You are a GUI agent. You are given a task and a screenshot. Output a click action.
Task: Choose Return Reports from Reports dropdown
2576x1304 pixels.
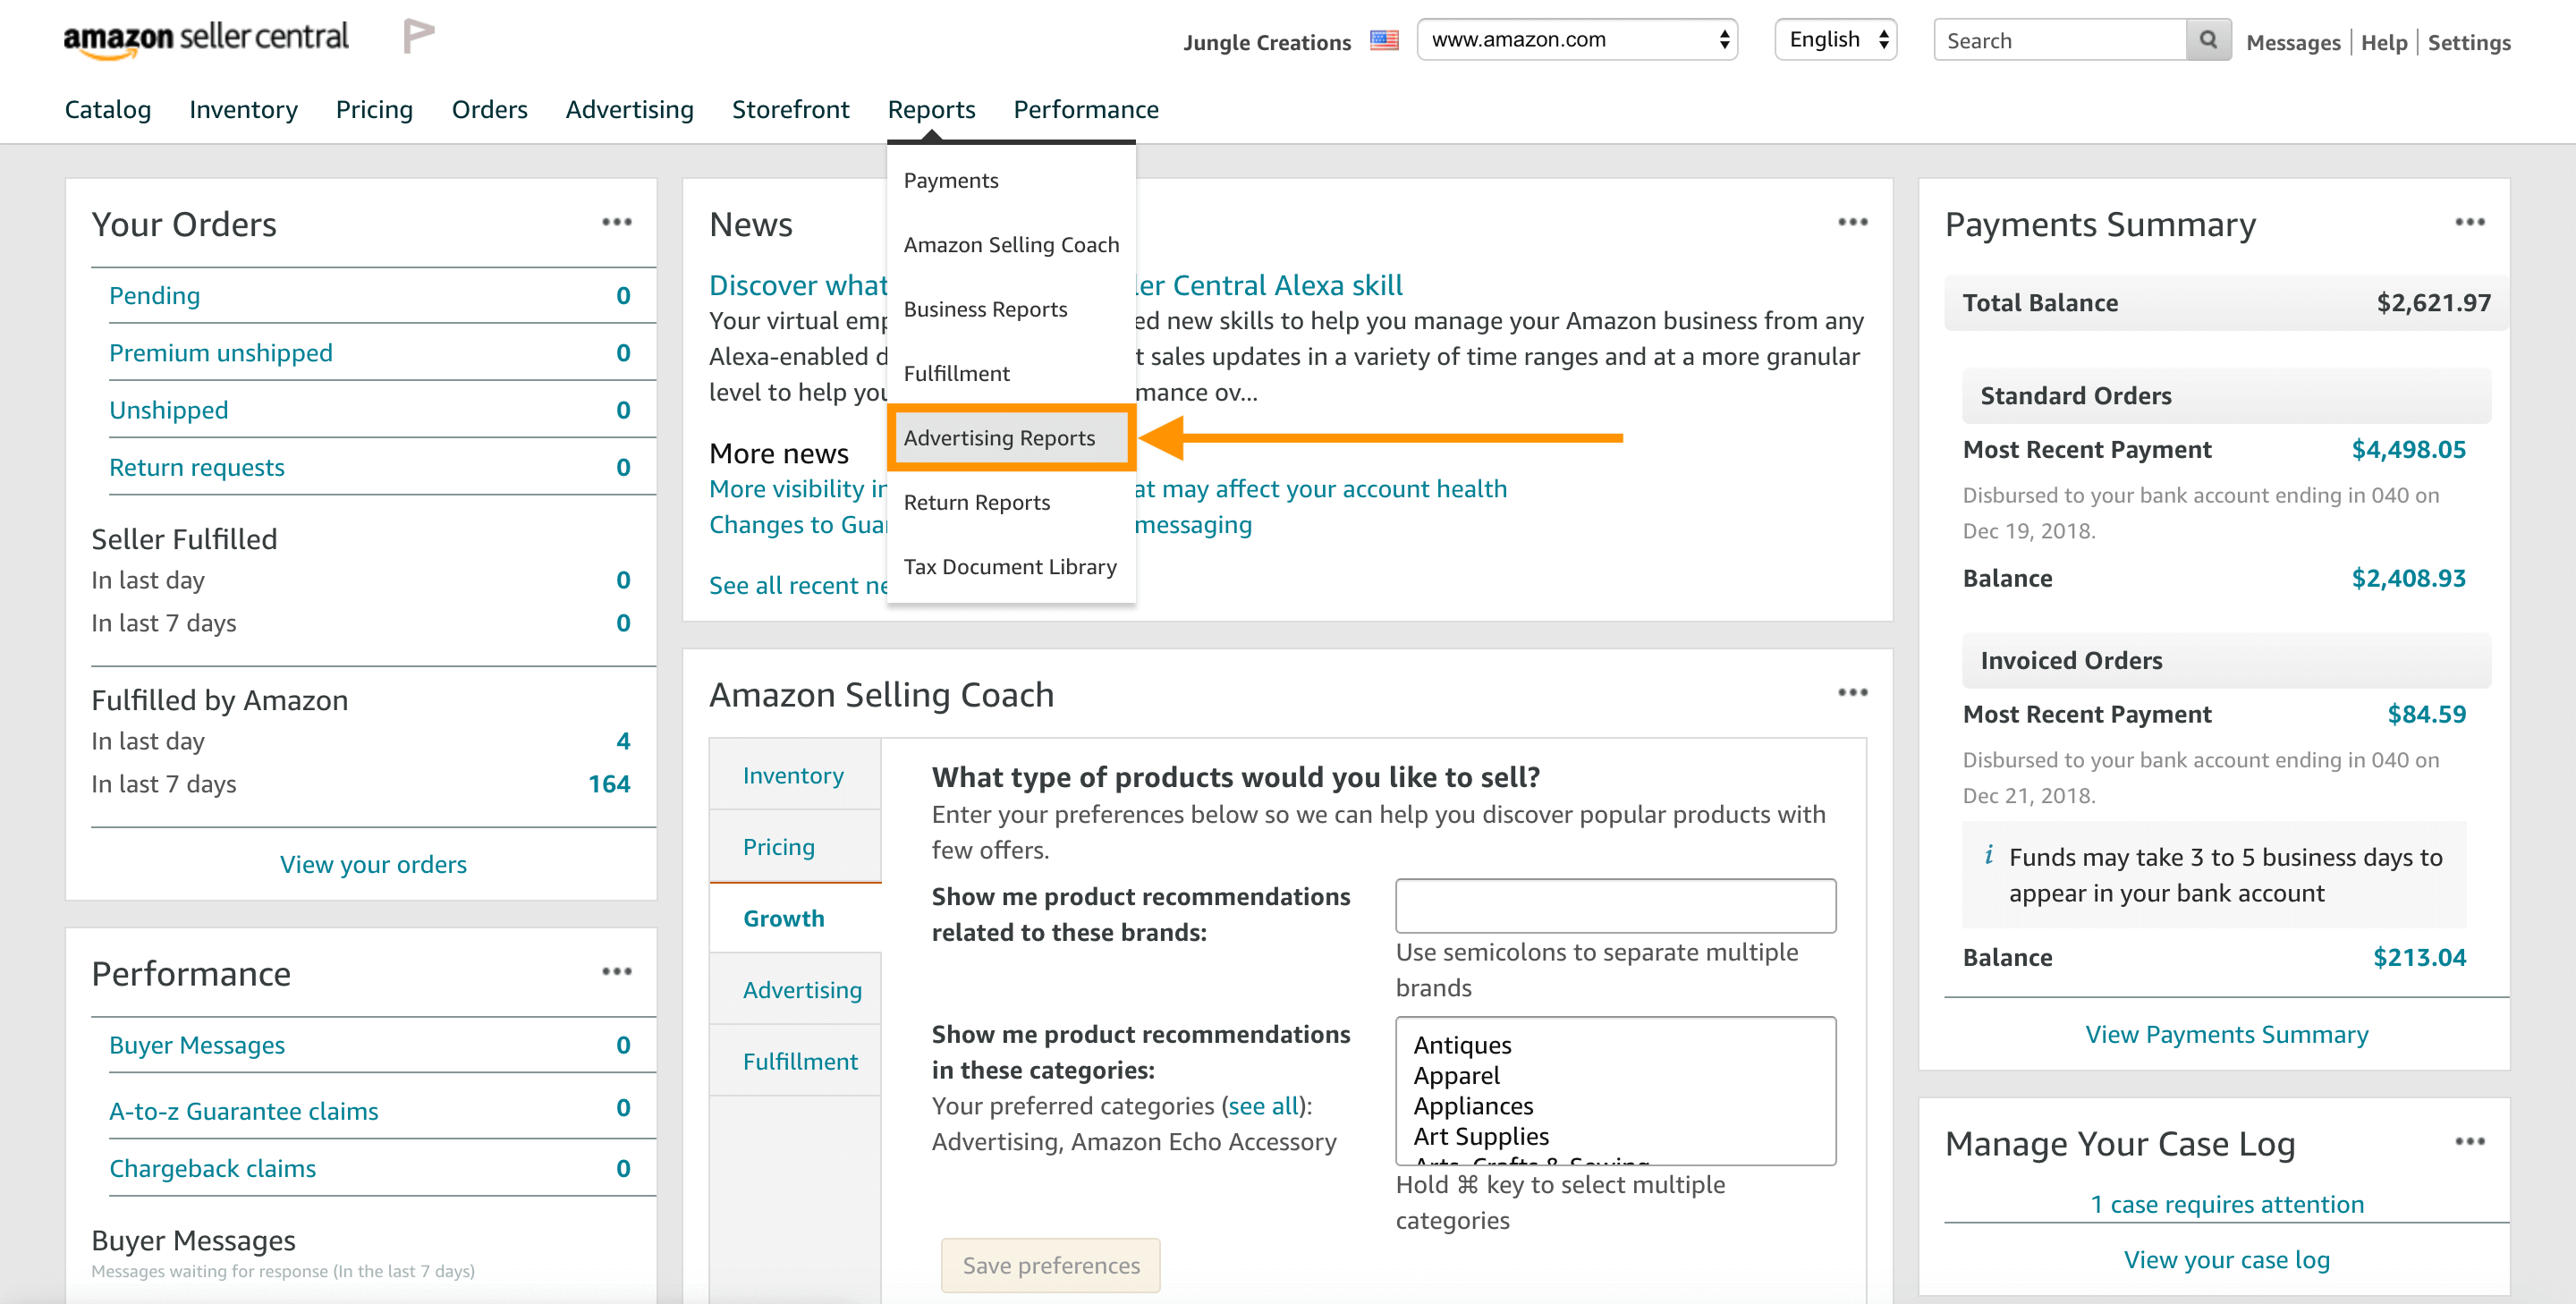(1011, 502)
